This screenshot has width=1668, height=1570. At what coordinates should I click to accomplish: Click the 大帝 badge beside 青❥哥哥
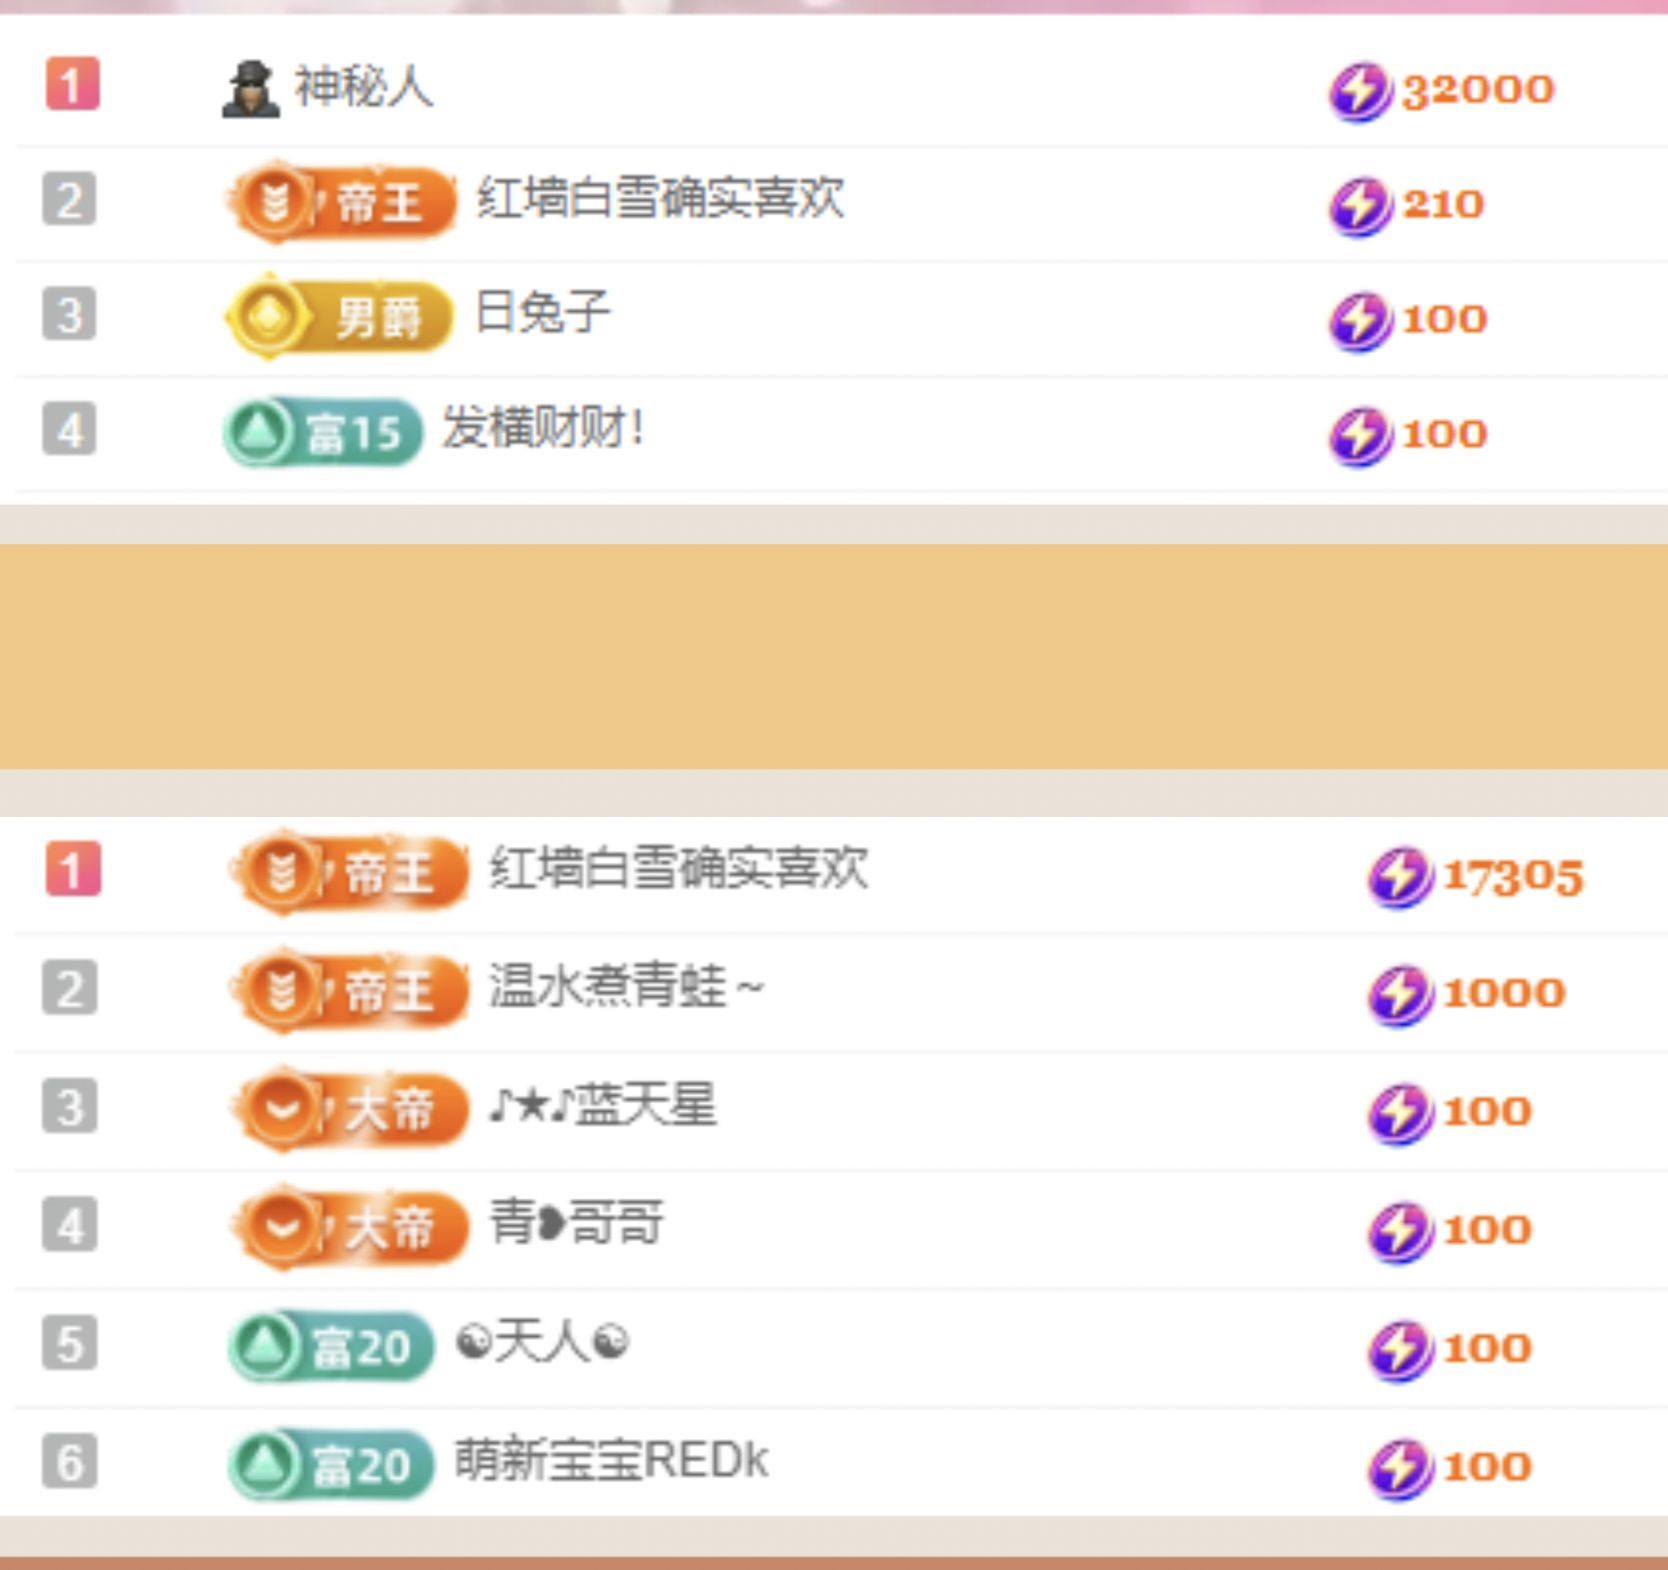tap(349, 1227)
